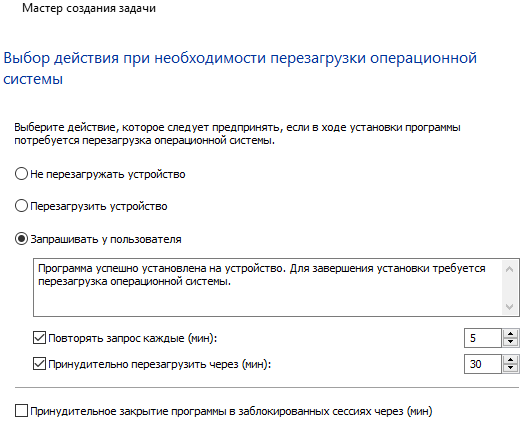Click the message box scrollbar track
This screenshot has width=528, height=426.
click(x=509, y=288)
